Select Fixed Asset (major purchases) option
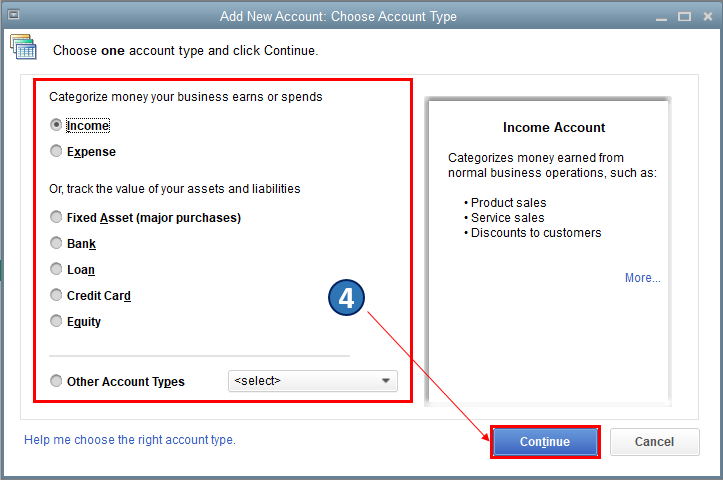Image resolution: width=723 pixels, height=480 pixels. [56, 217]
